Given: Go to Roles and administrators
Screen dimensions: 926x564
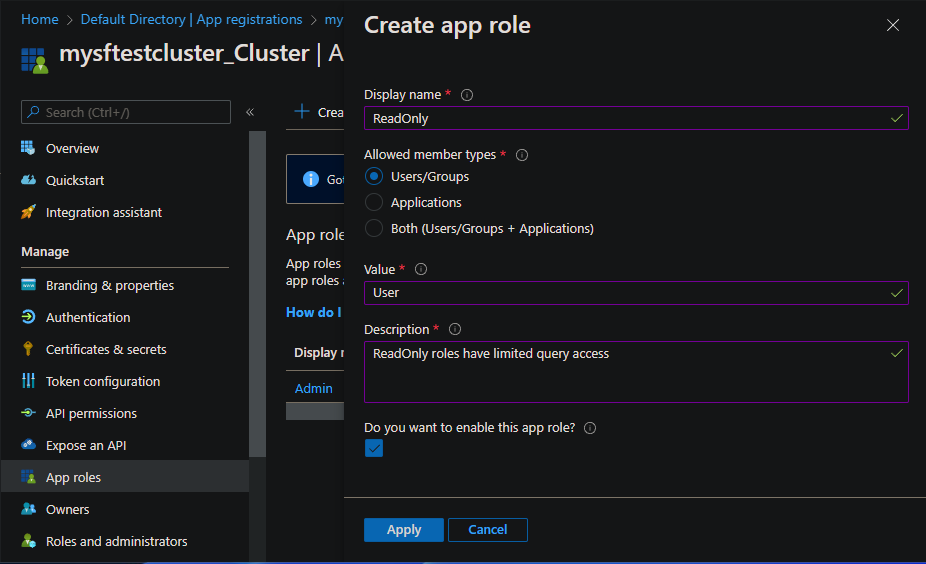Looking at the screenshot, I should point(116,541).
